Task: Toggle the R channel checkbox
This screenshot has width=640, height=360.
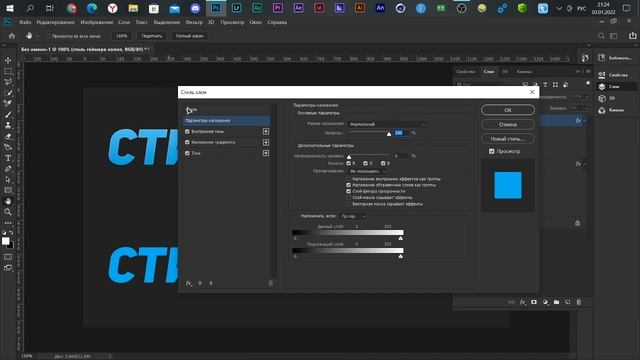Action: click(x=349, y=163)
